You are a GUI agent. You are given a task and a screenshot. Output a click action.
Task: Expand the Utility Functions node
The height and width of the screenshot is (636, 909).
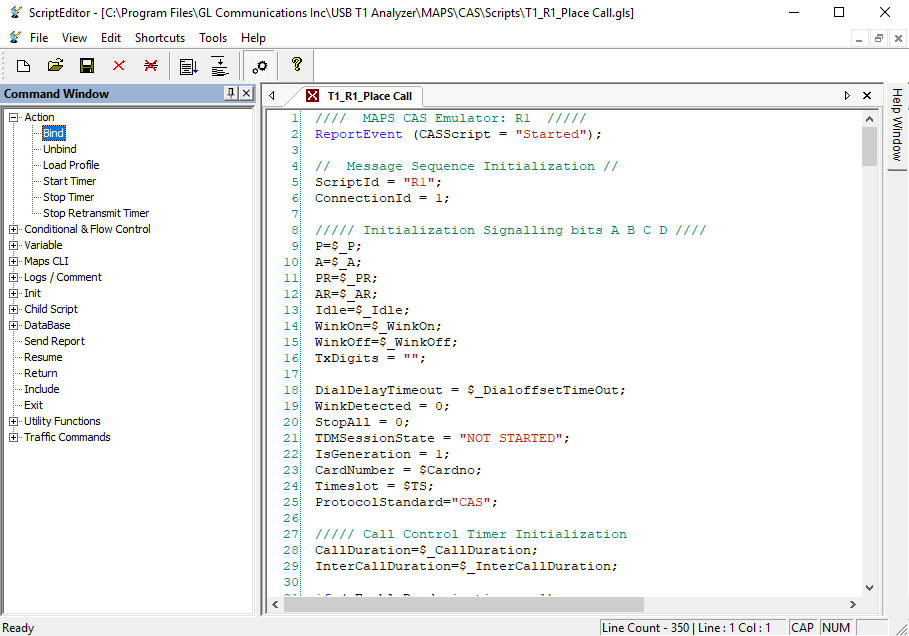(x=14, y=421)
